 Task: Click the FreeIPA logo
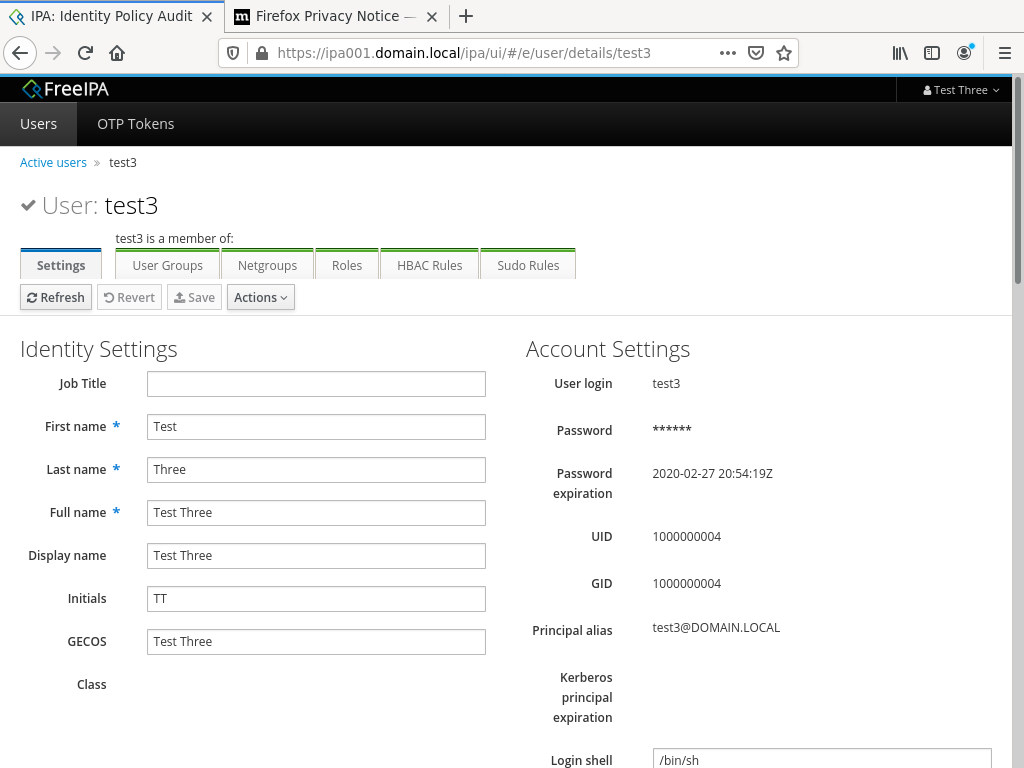click(65, 89)
